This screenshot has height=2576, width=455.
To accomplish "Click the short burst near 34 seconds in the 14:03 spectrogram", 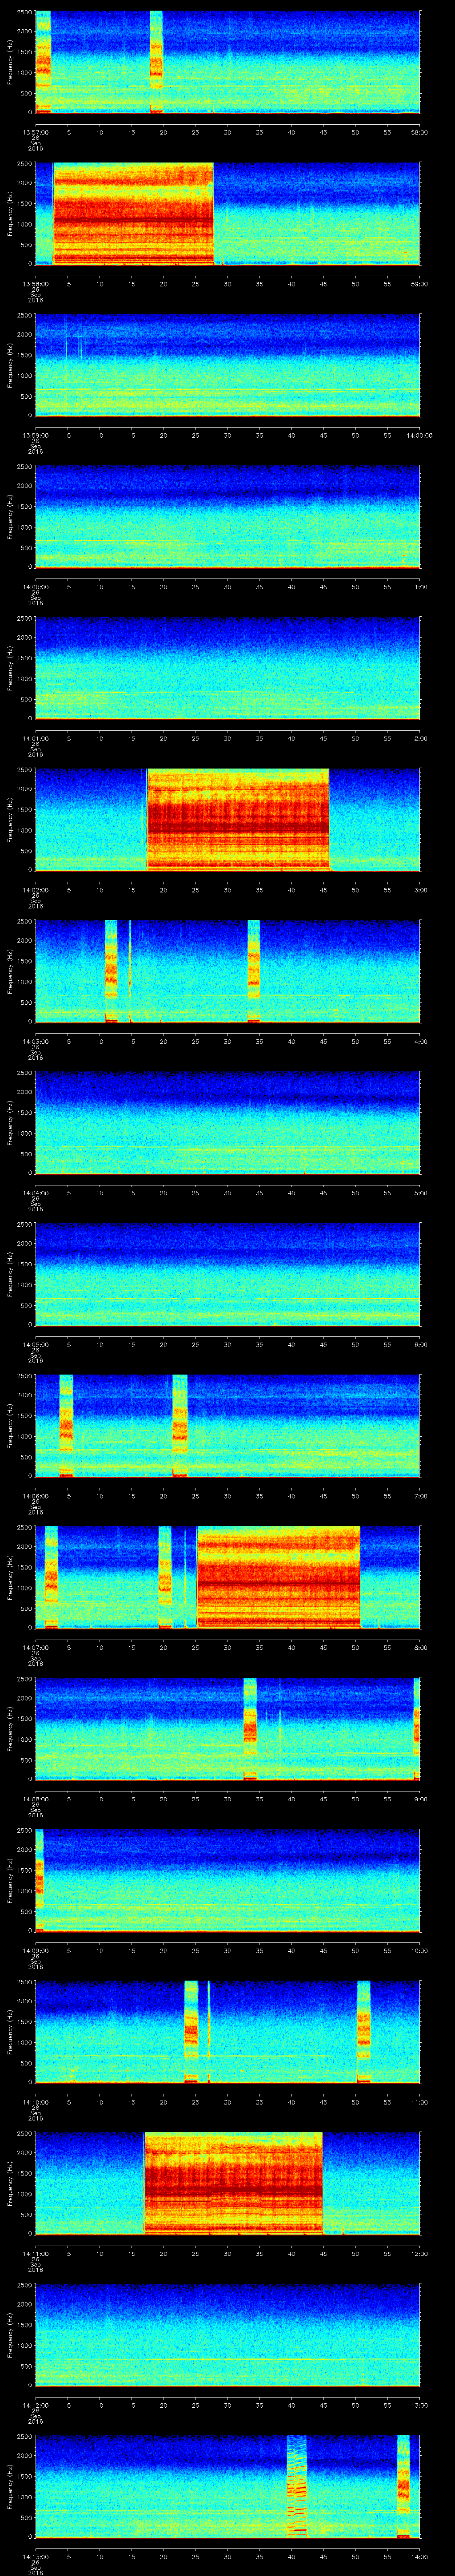I will tap(254, 970).
